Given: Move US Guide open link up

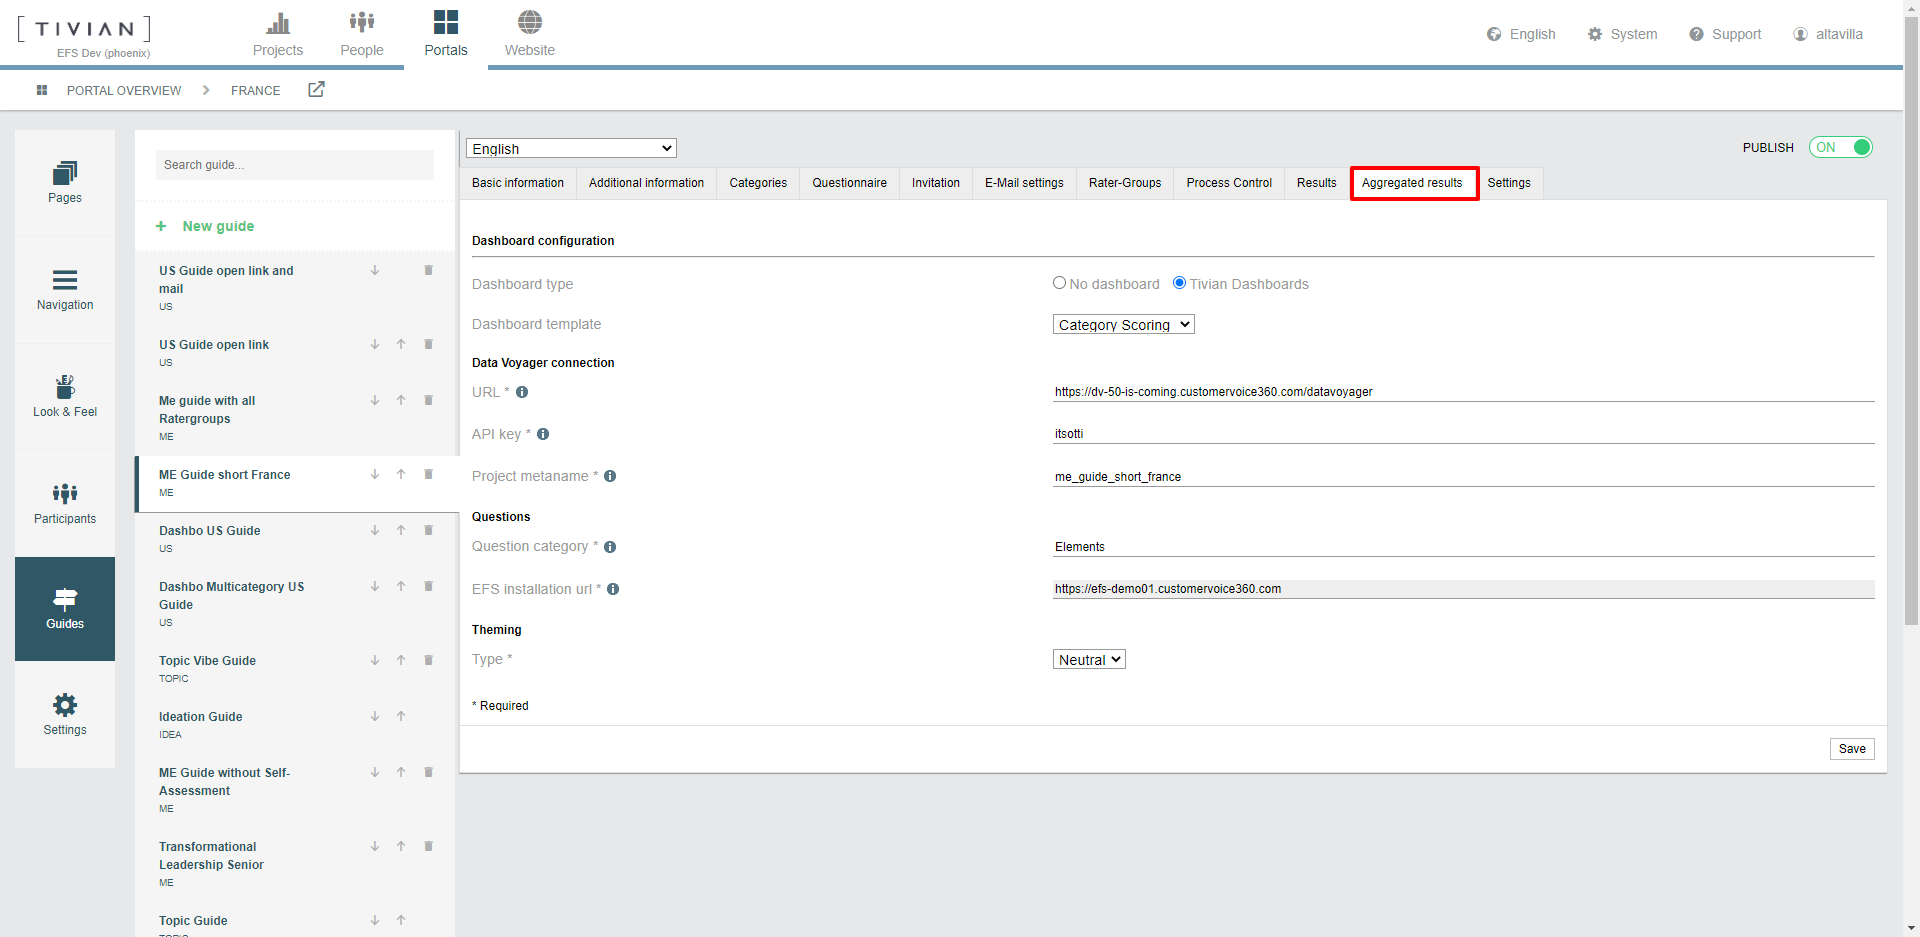Looking at the screenshot, I should (x=401, y=344).
